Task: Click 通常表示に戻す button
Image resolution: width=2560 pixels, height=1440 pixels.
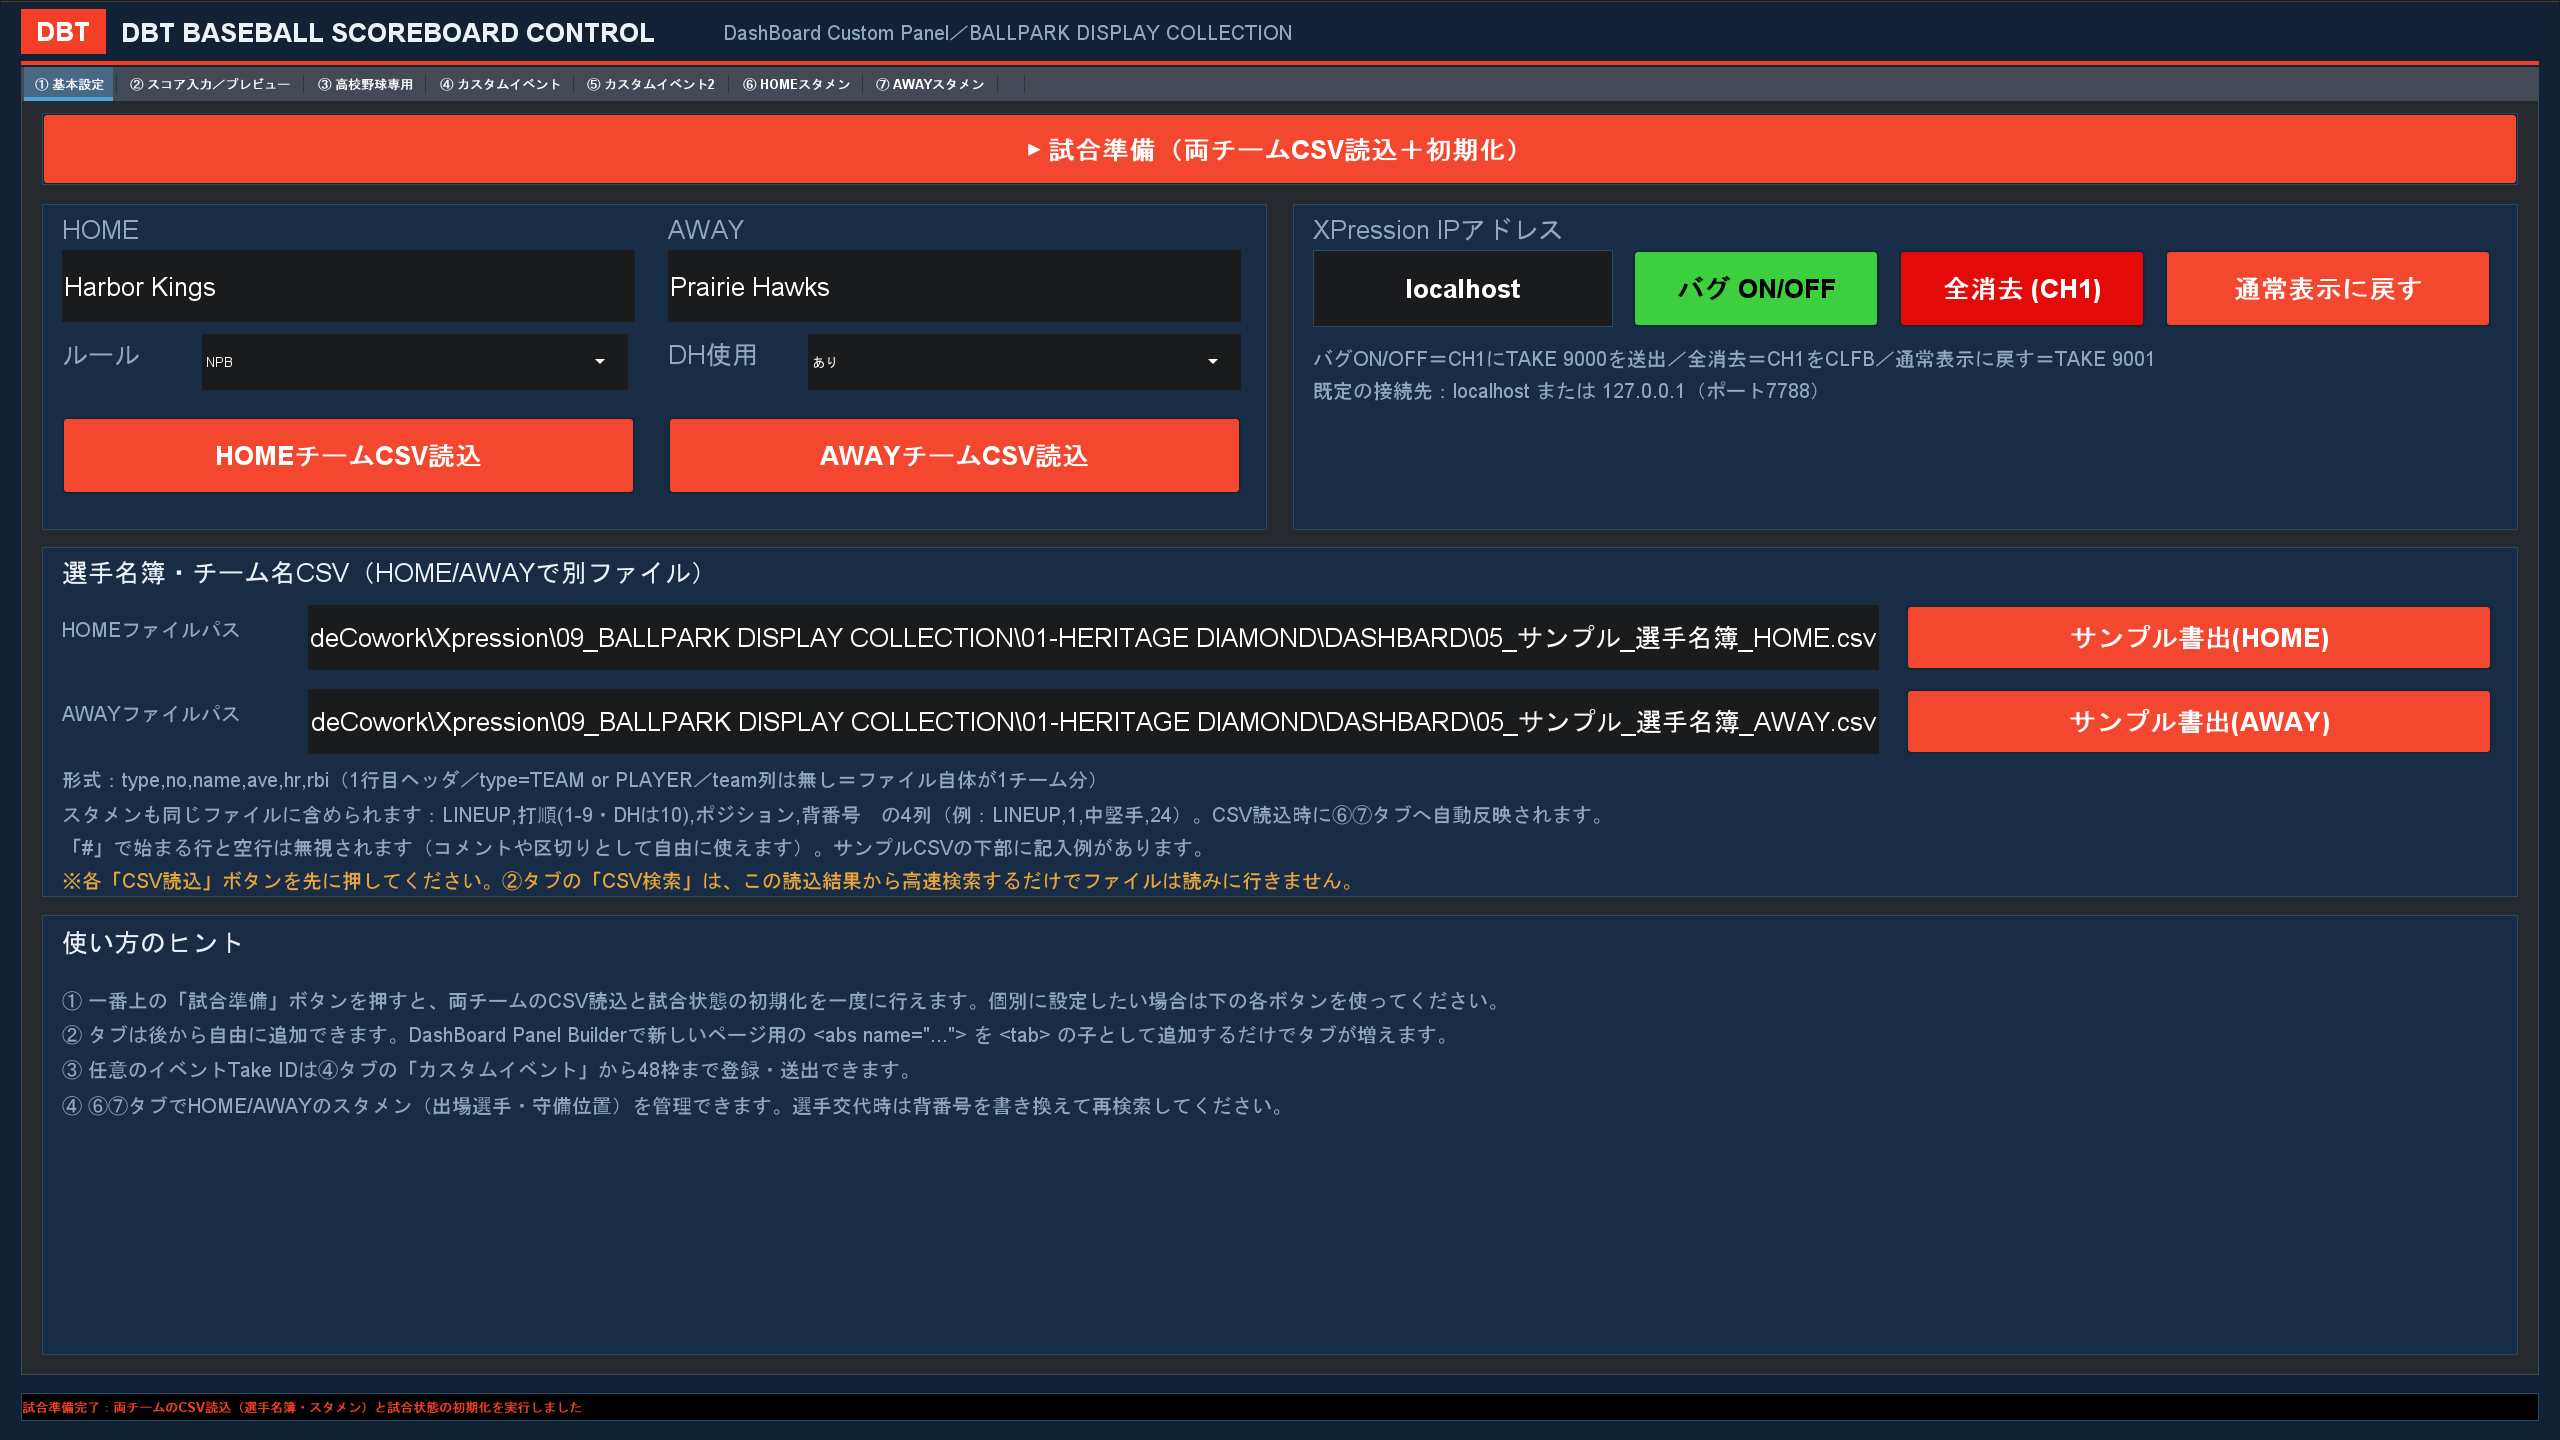Action: 2328,289
